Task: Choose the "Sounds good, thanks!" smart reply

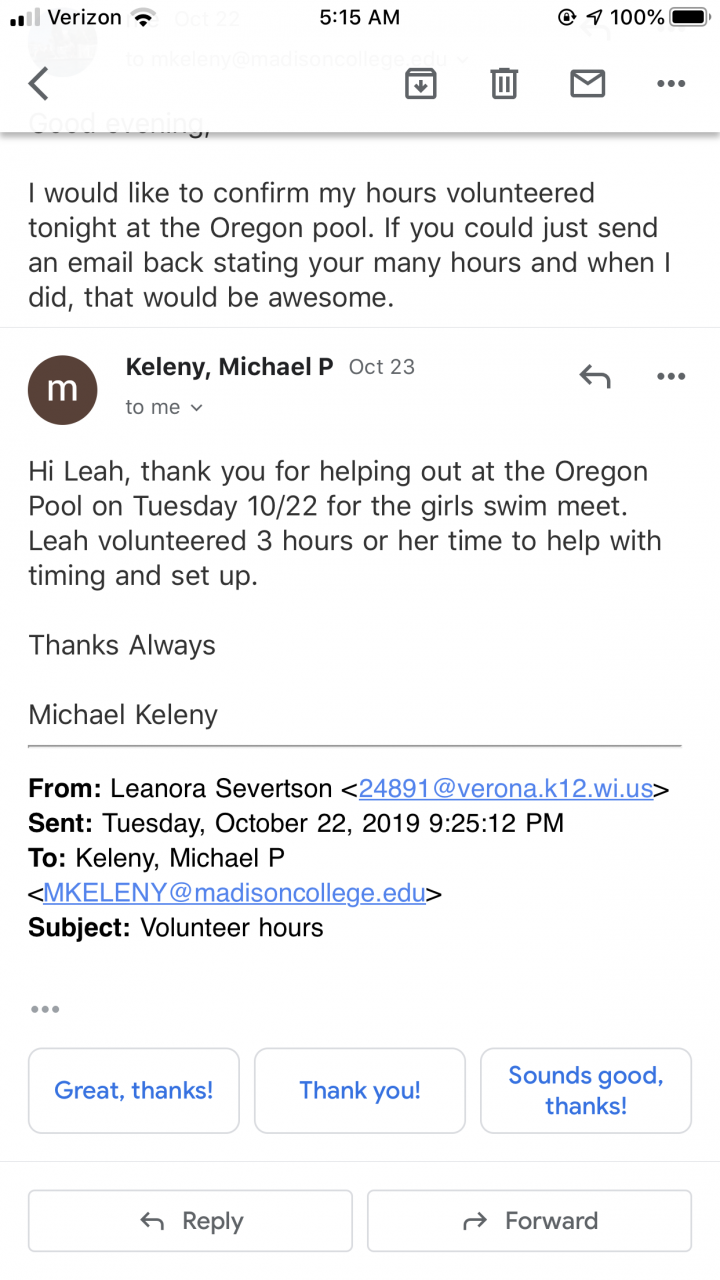Action: click(586, 1090)
